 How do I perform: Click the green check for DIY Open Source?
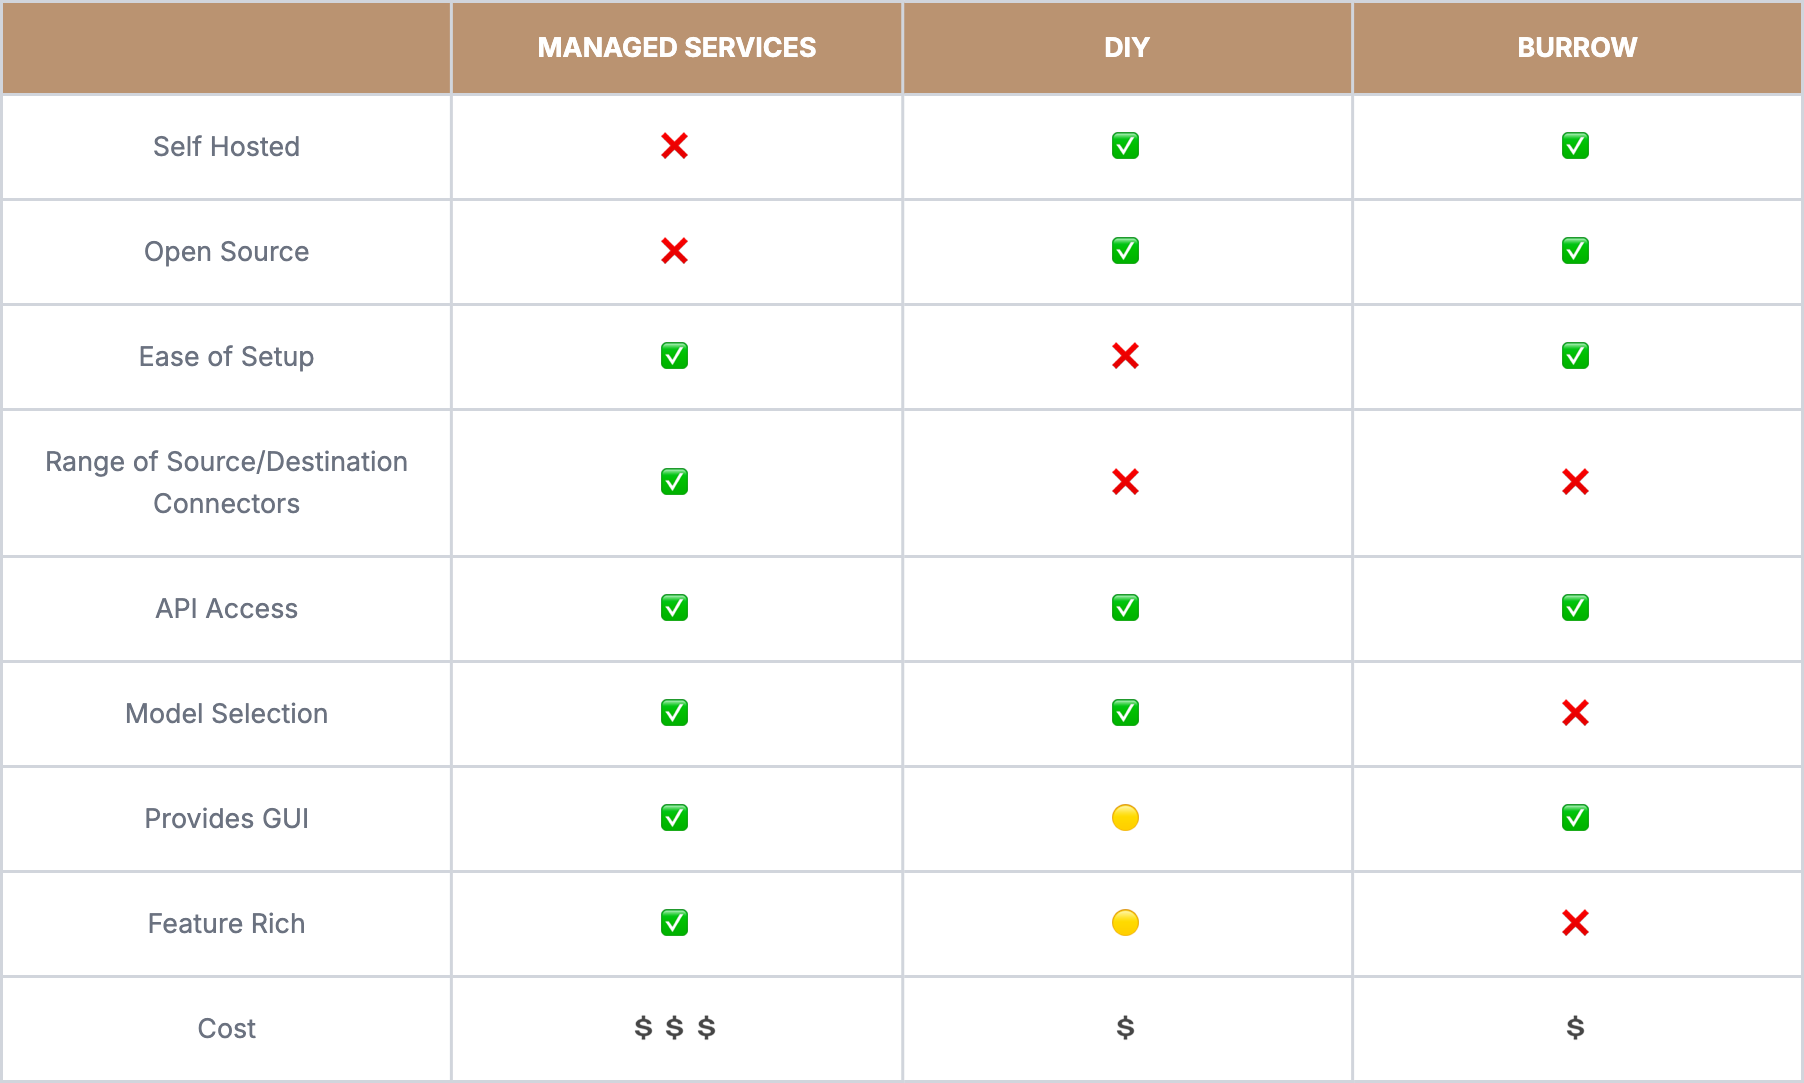(x=1125, y=251)
